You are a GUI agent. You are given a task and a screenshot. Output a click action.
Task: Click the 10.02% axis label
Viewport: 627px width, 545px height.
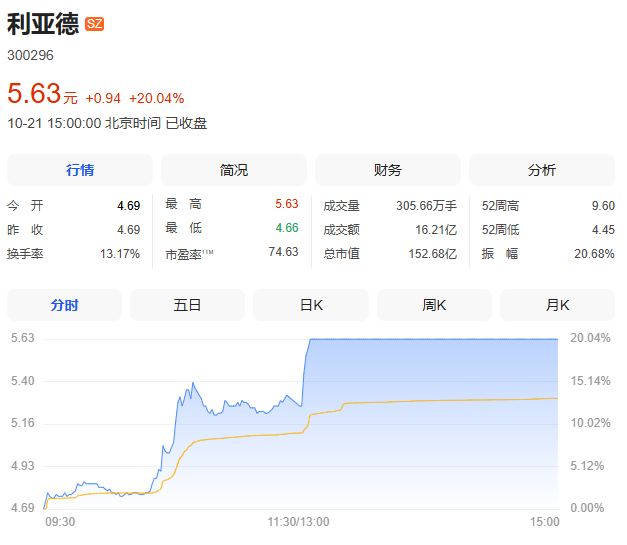point(590,423)
